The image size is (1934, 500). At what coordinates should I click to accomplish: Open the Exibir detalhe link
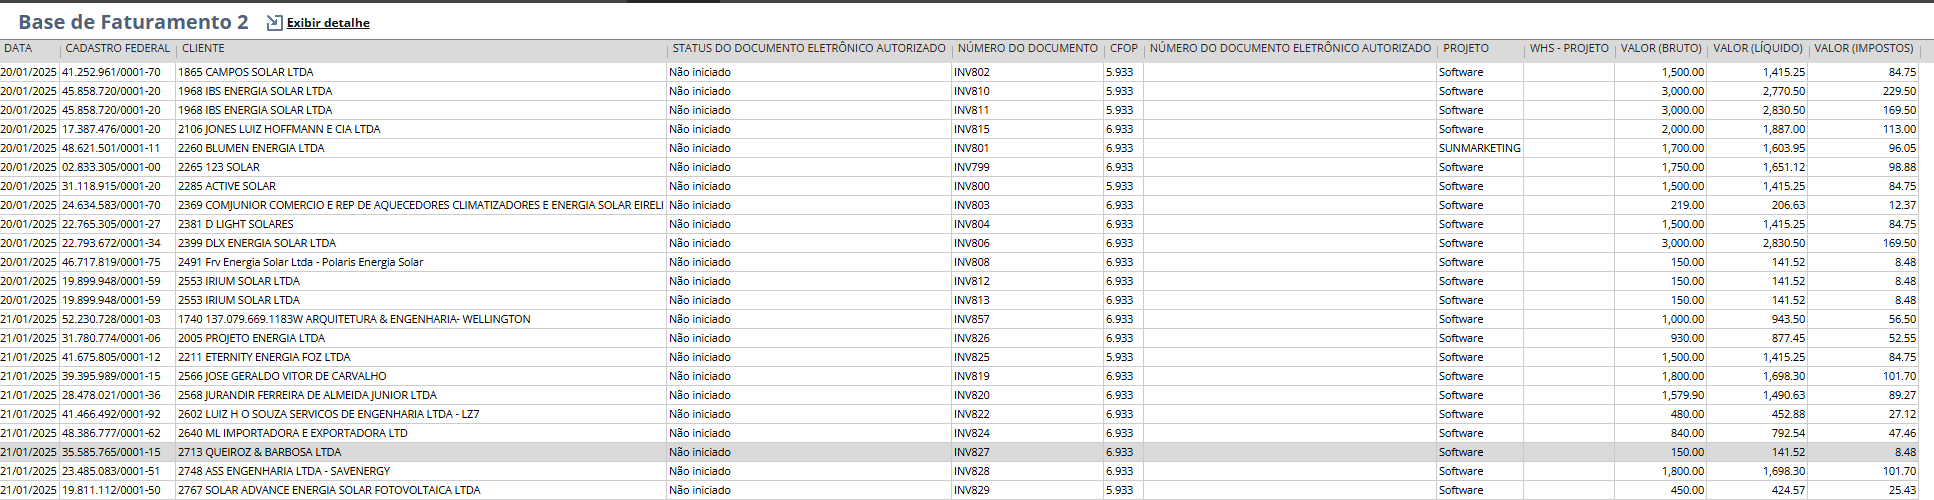(x=328, y=23)
